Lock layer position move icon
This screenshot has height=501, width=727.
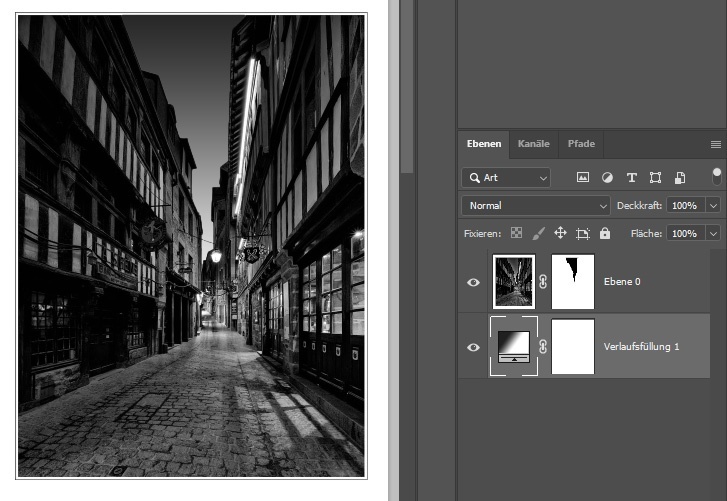pos(560,233)
